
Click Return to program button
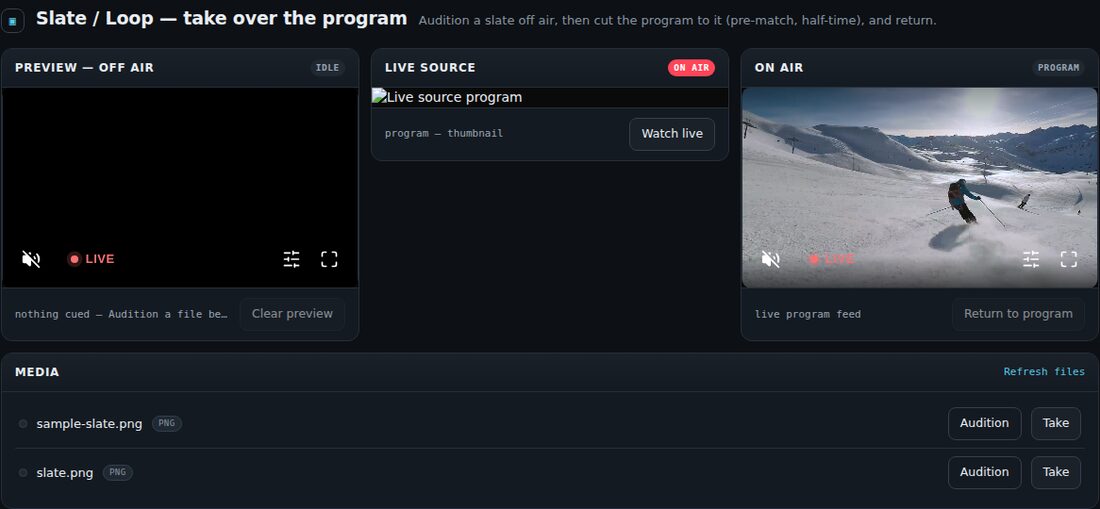pos(1018,314)
